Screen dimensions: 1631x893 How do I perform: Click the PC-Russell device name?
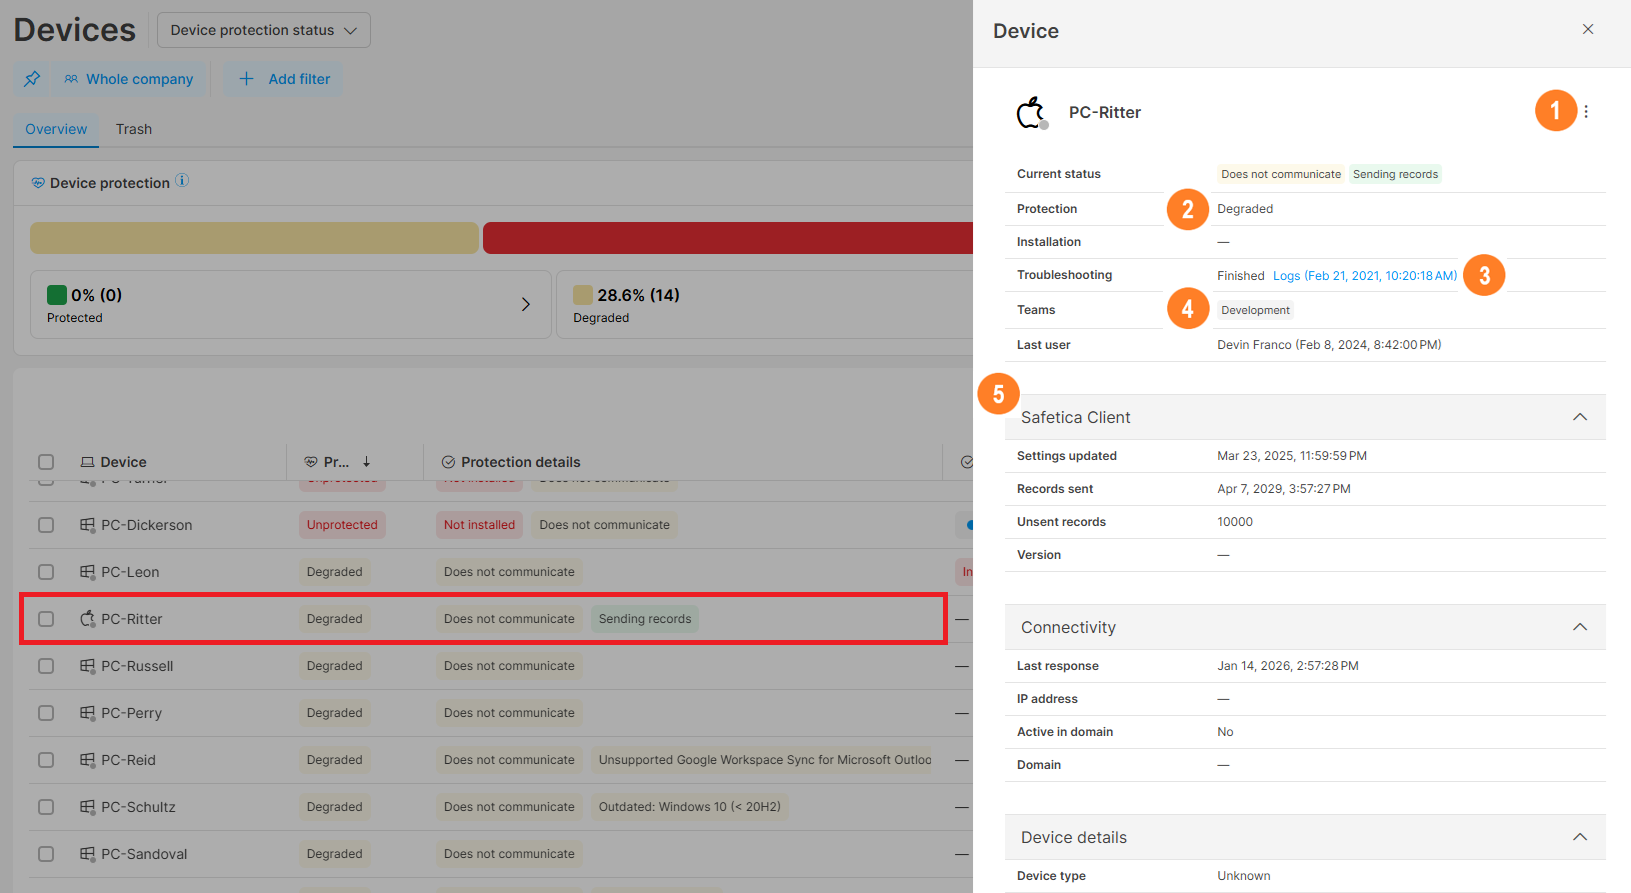(x=137, y=666)
